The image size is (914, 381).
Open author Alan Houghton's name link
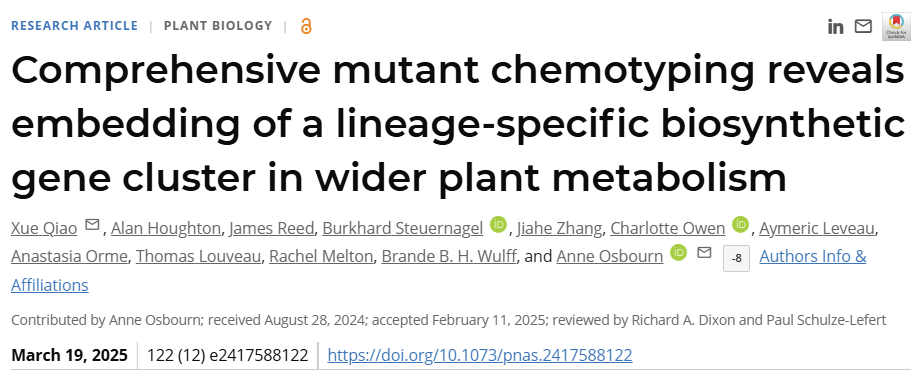tap(166, 228)
